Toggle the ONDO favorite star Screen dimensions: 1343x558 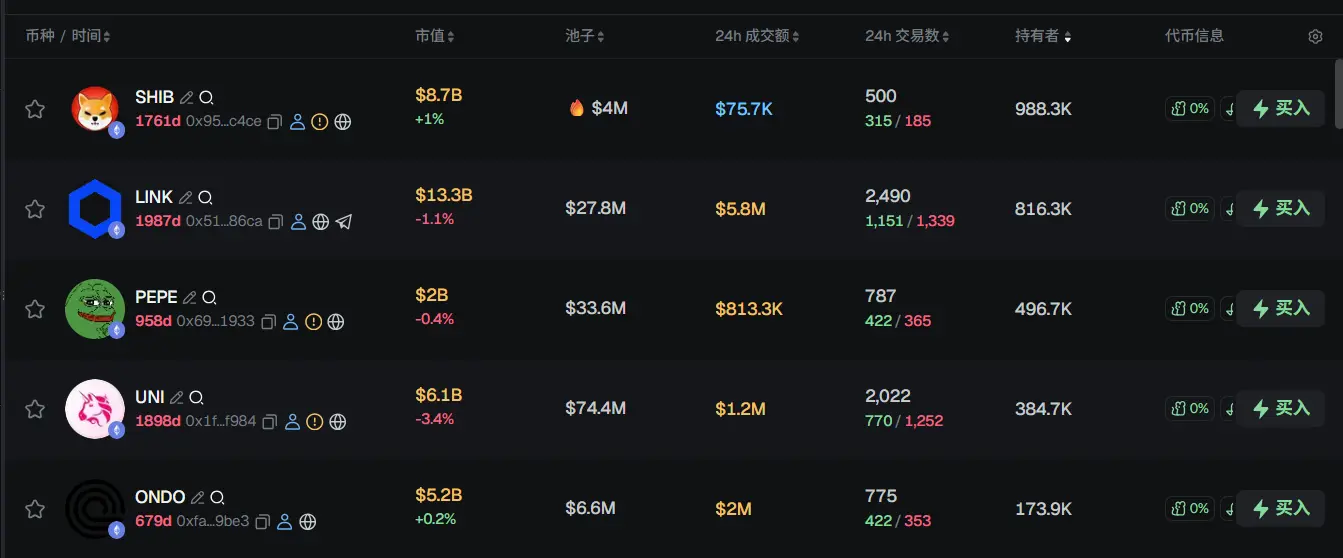[x=35, y=509]
